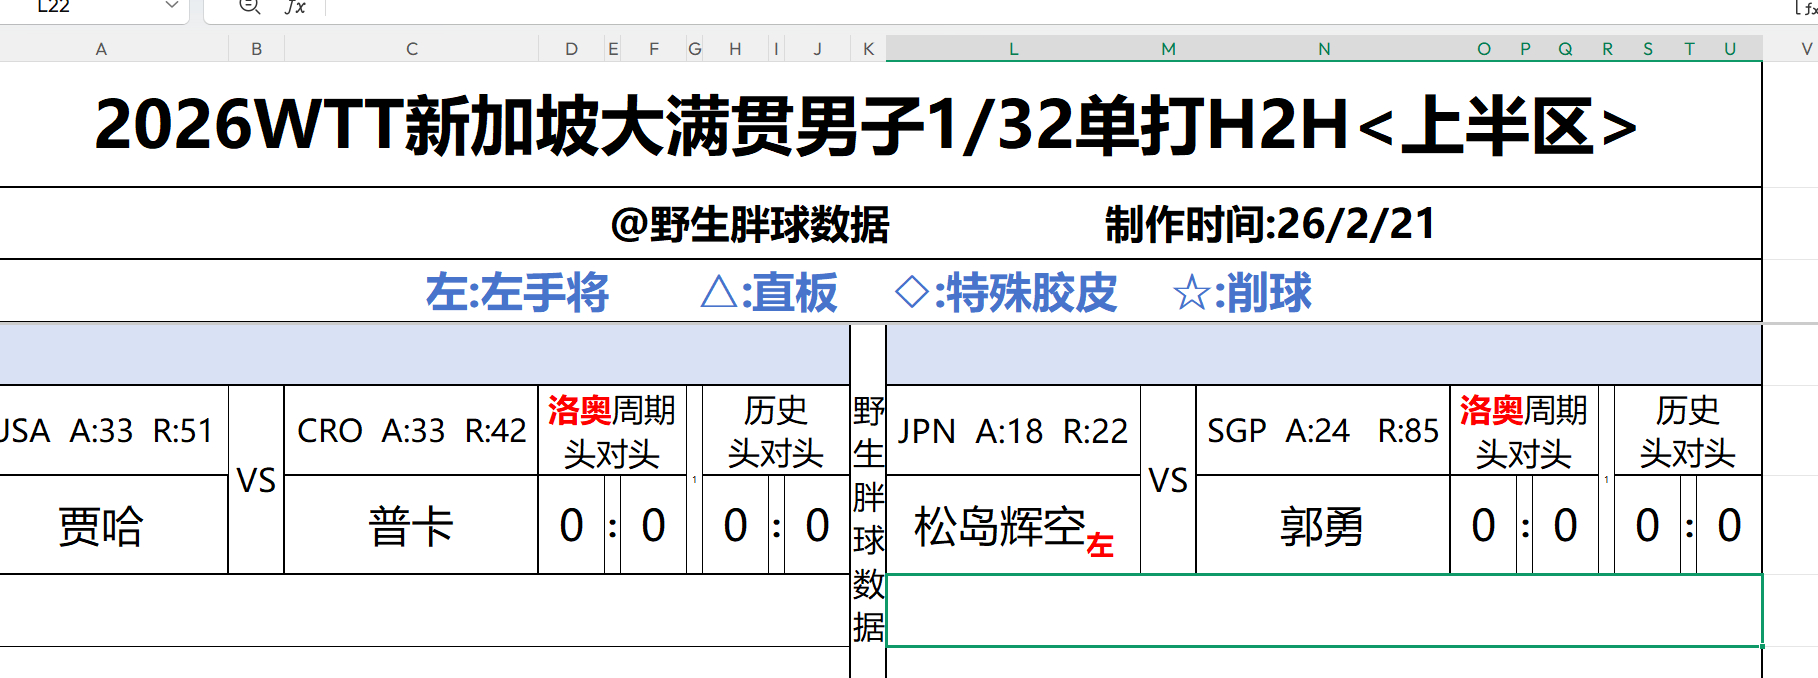Viewport: 1818px width, 678px height.
Task: Click 洛奥周期头对头 header beside CRO
Action: click(612, 431)
